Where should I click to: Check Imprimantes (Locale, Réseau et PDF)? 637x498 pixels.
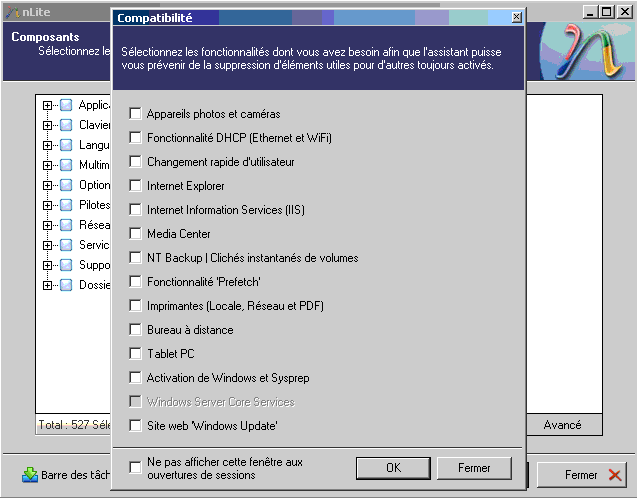[x=135, y=305]
